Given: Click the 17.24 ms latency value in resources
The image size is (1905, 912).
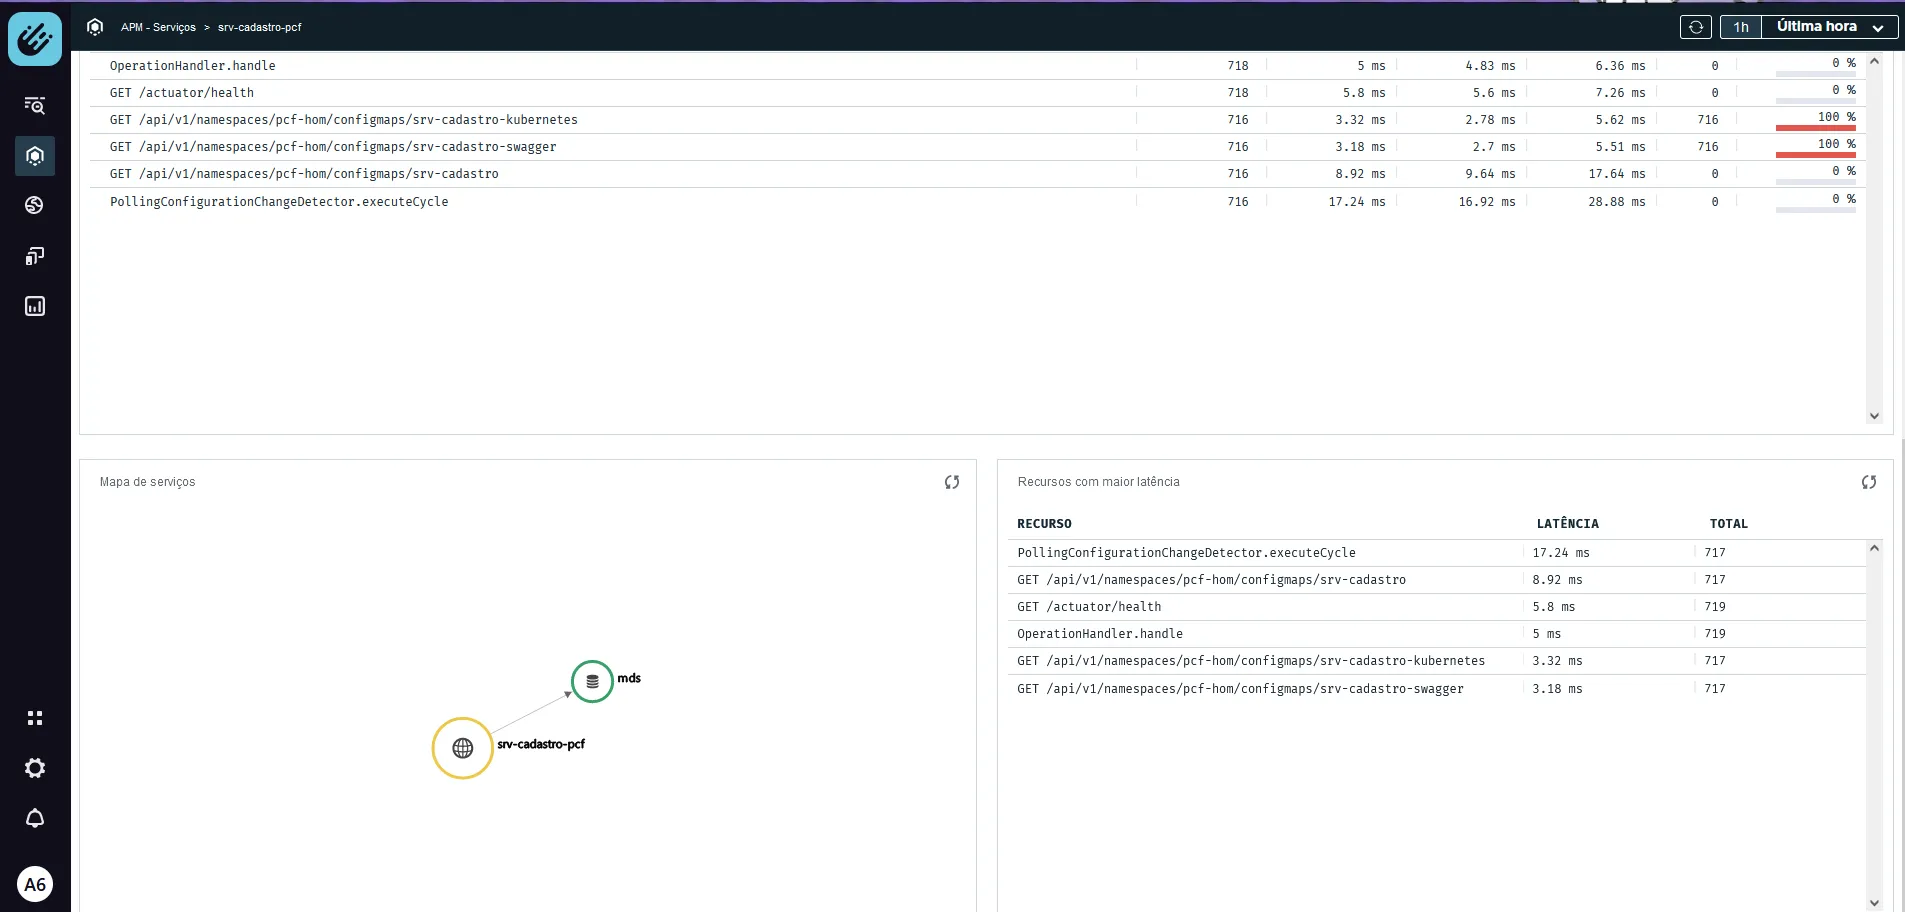Looking at the screenshot, I should 1561,553.
